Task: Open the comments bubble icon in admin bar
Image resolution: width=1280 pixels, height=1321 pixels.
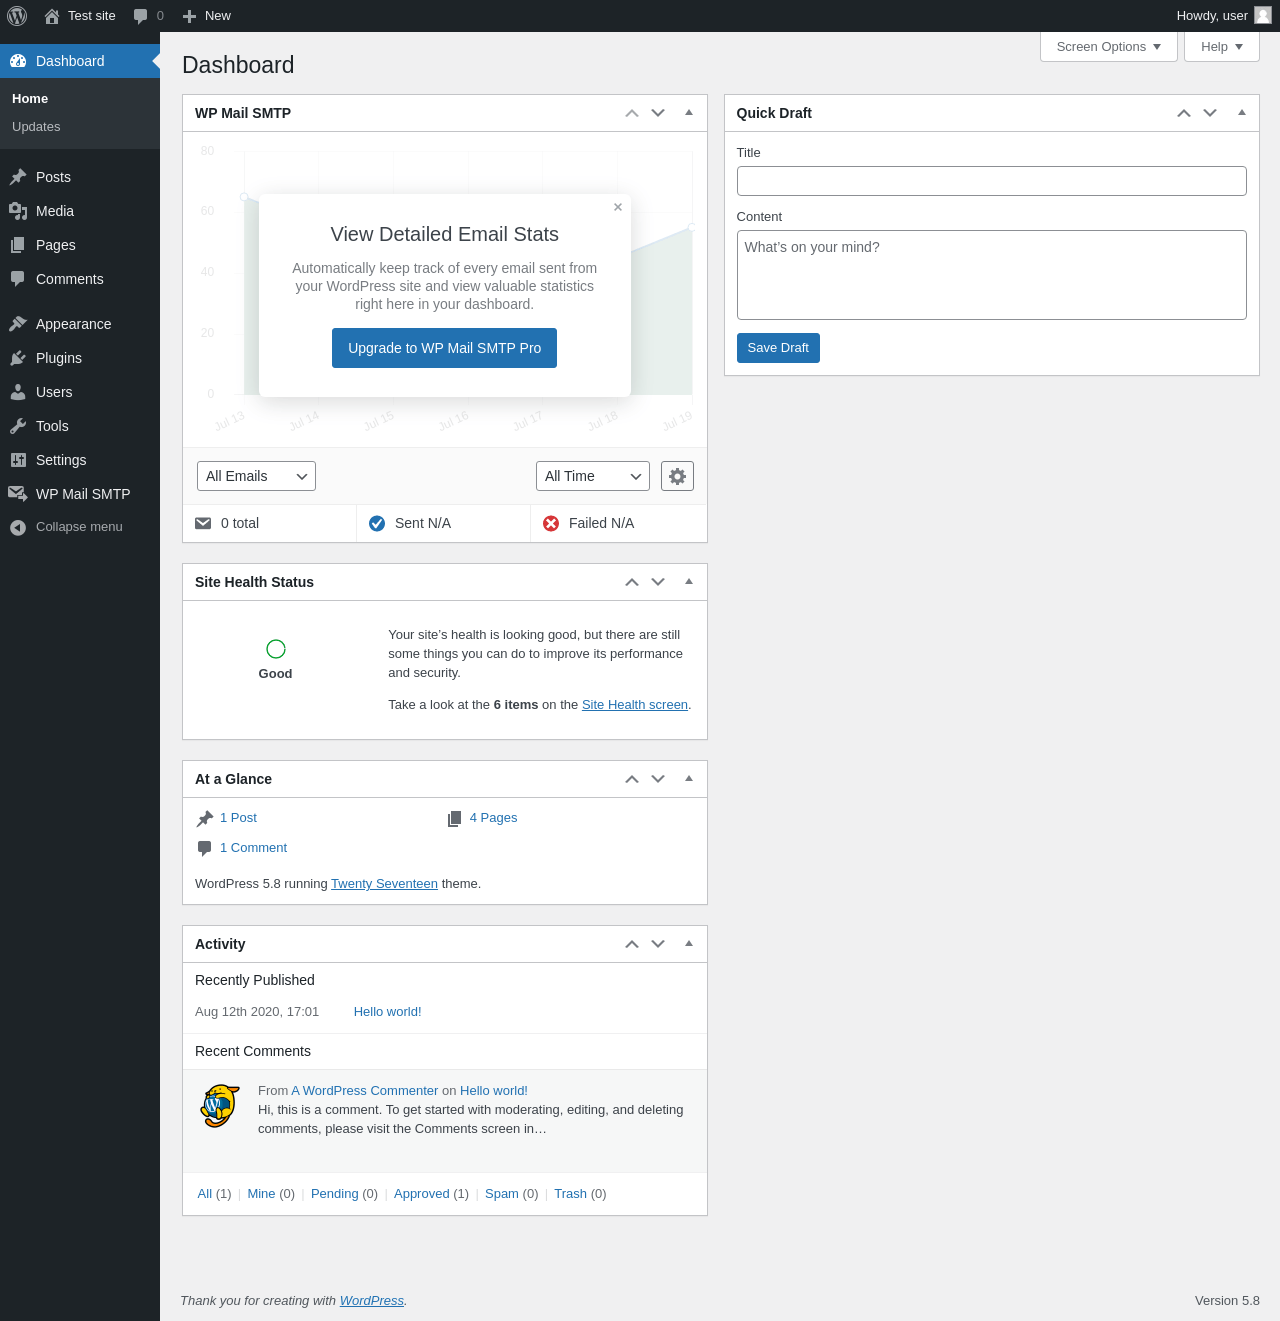Action: (141, 16)
